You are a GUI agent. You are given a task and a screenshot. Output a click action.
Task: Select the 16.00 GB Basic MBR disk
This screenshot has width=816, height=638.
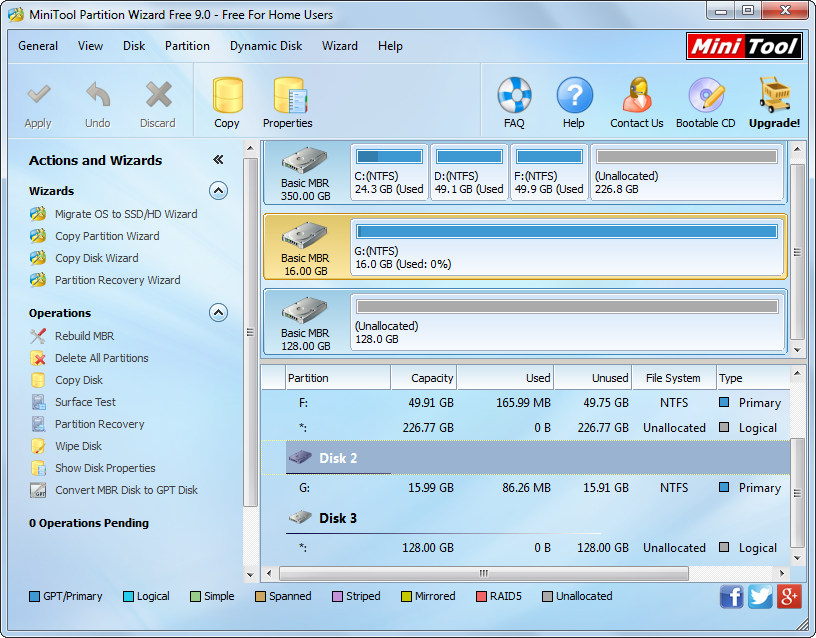pos(306,248)
